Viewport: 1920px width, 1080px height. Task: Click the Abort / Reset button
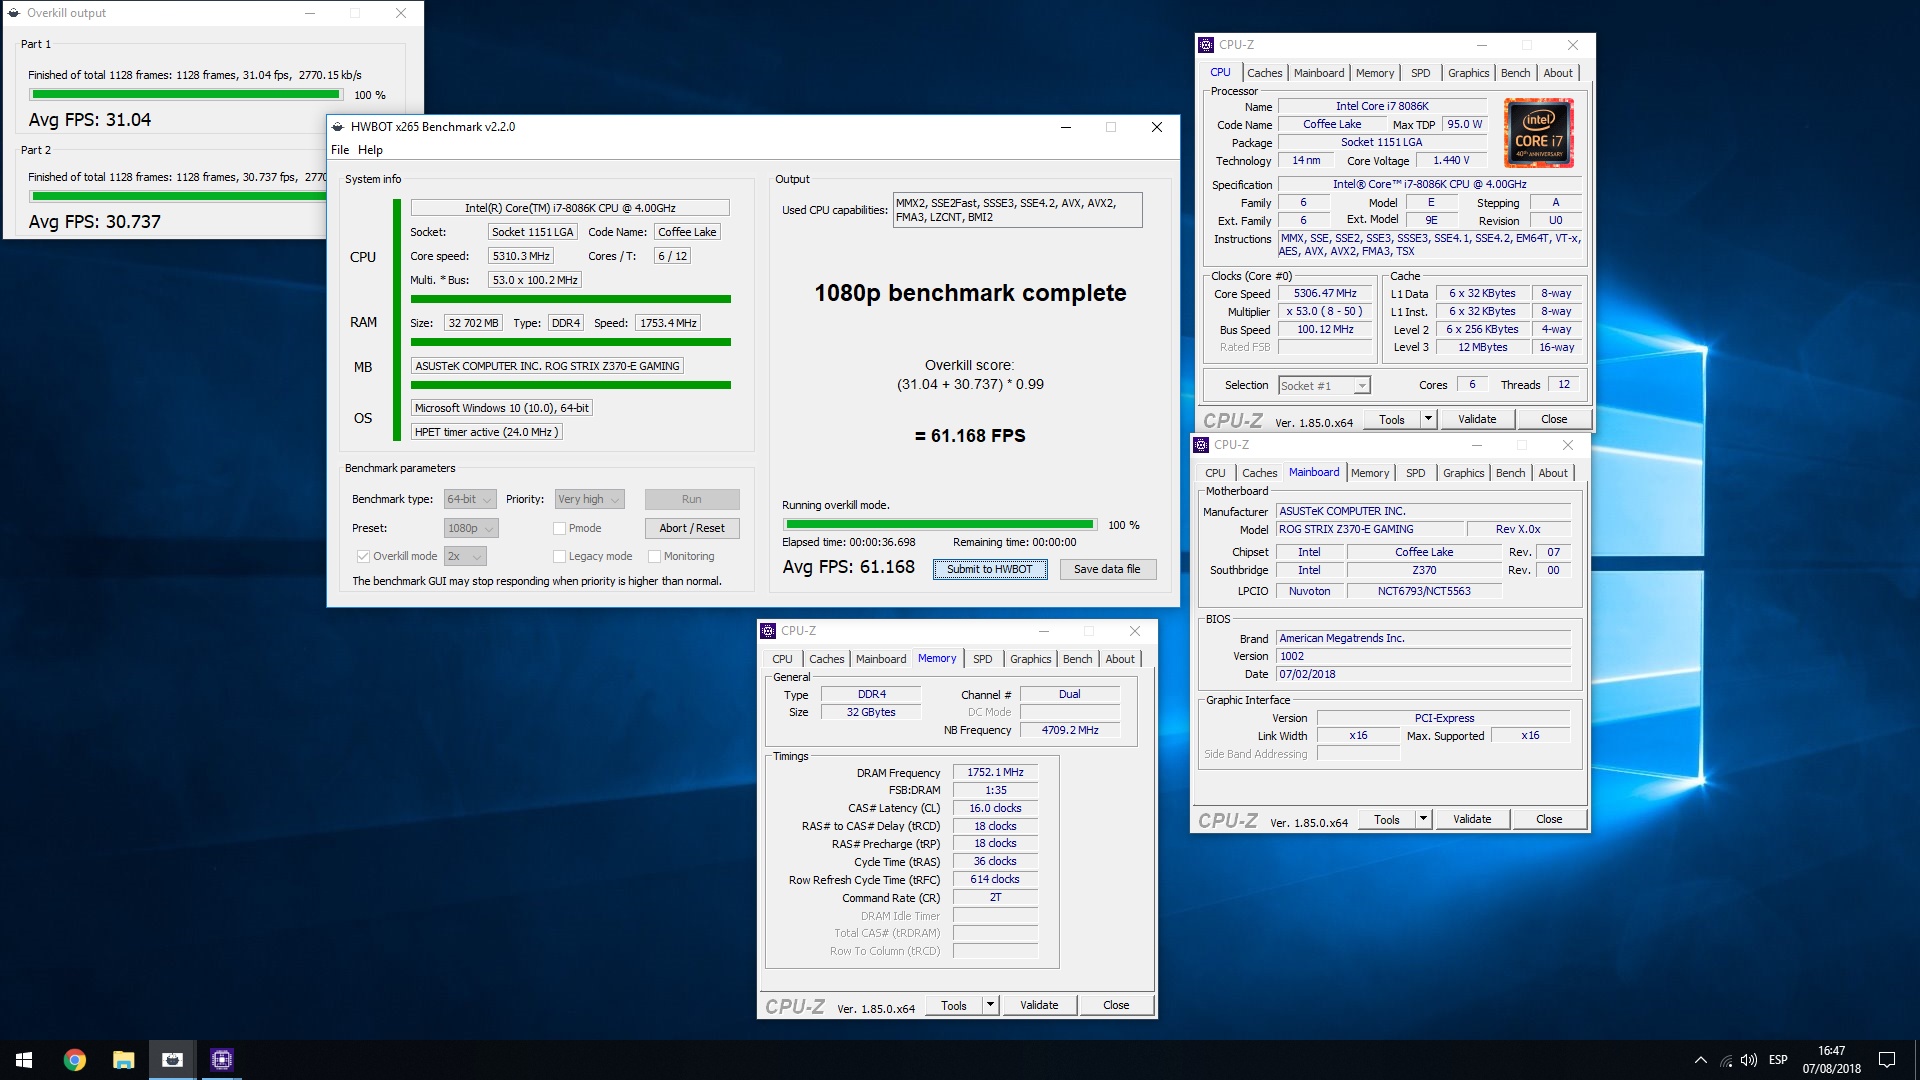[692, 528]
